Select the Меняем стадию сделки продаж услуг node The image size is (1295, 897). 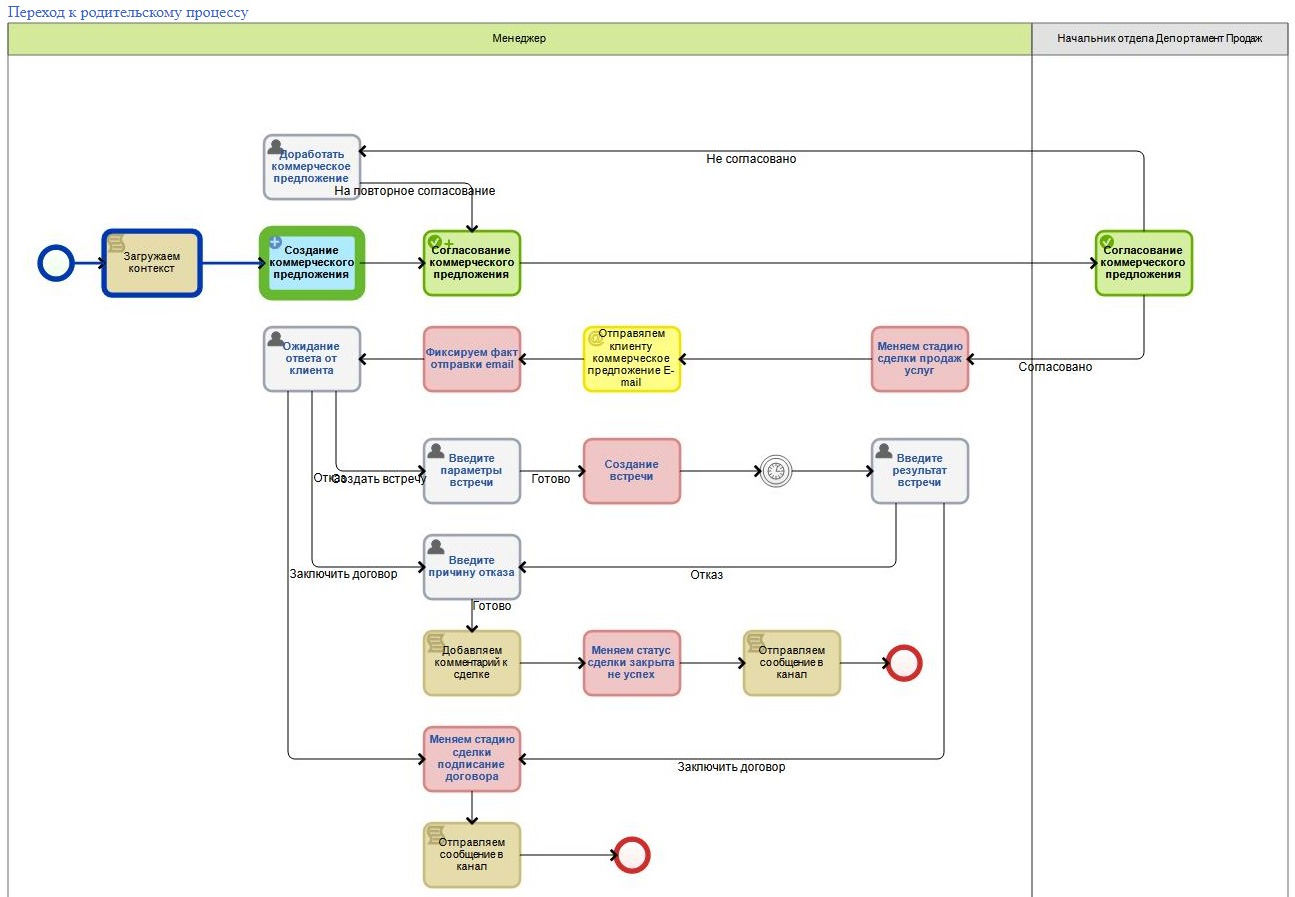(x=919, y=359)
